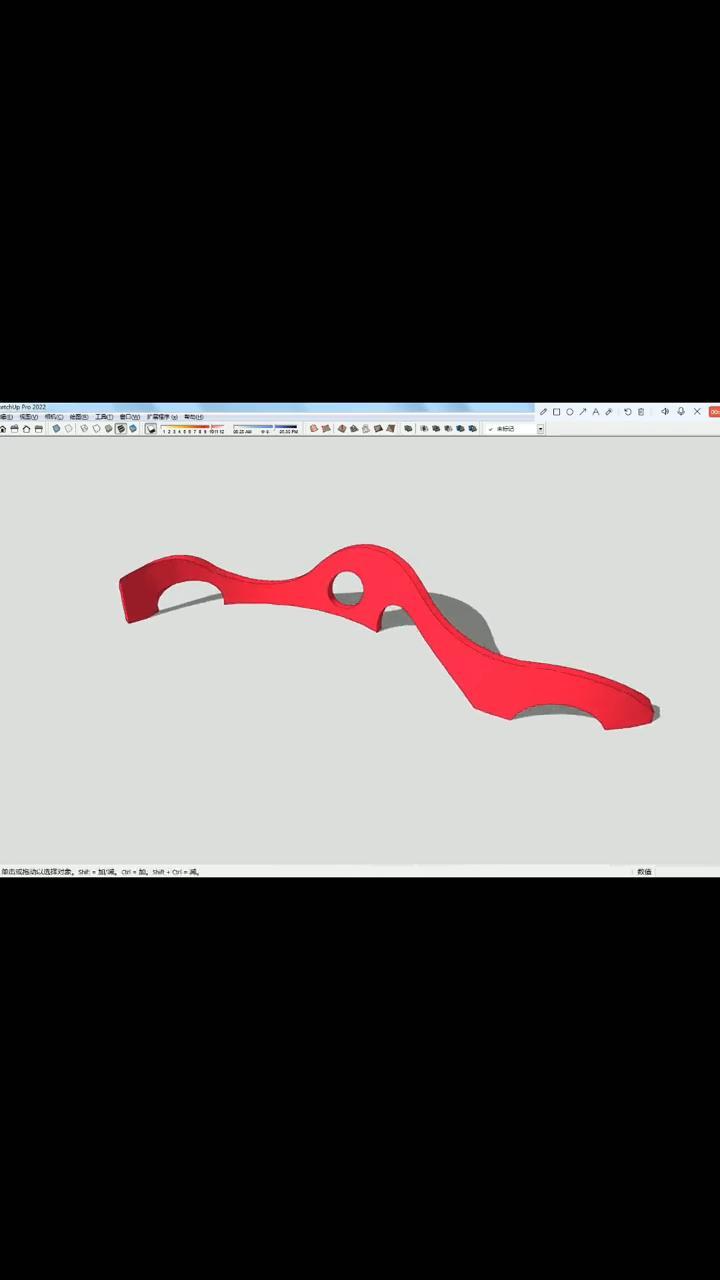Viewport: 720px width, 1280px height.
Task: Close the annotation toolbar with X
Action: [697, 412]
